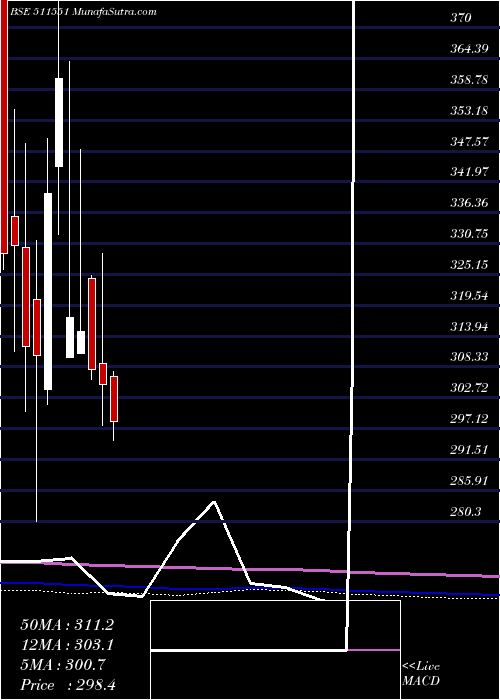Click the 297.12 price axis label
Viewport: 500px width, 700px height.
coord(469,419)
